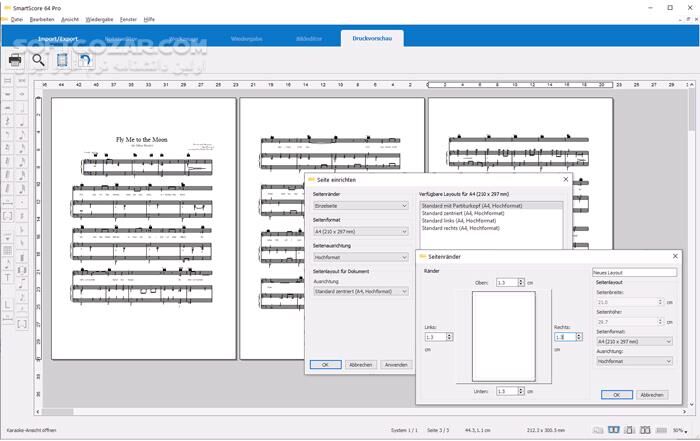Click 'Karaoke-Ansicht öffnen' in status bar
Screen dimensions: 700x441
(x=31, y=430)
